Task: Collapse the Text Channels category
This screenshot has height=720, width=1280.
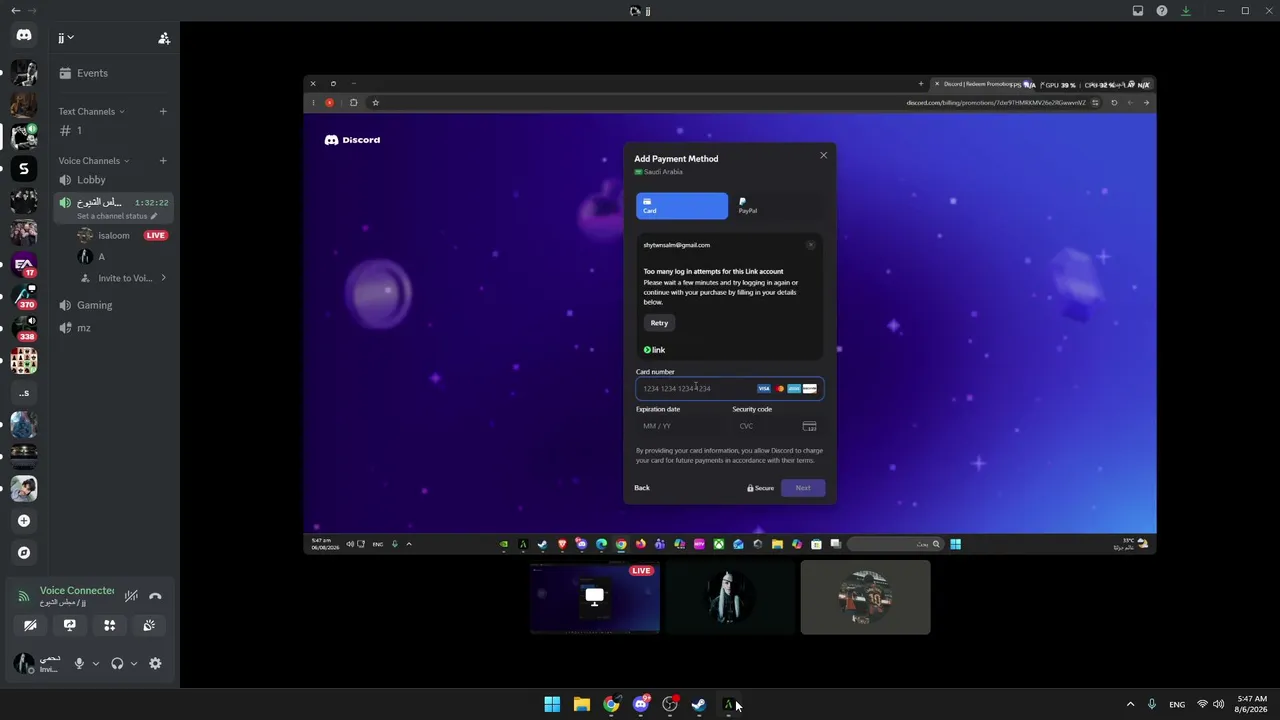Action: pos(91,111)
